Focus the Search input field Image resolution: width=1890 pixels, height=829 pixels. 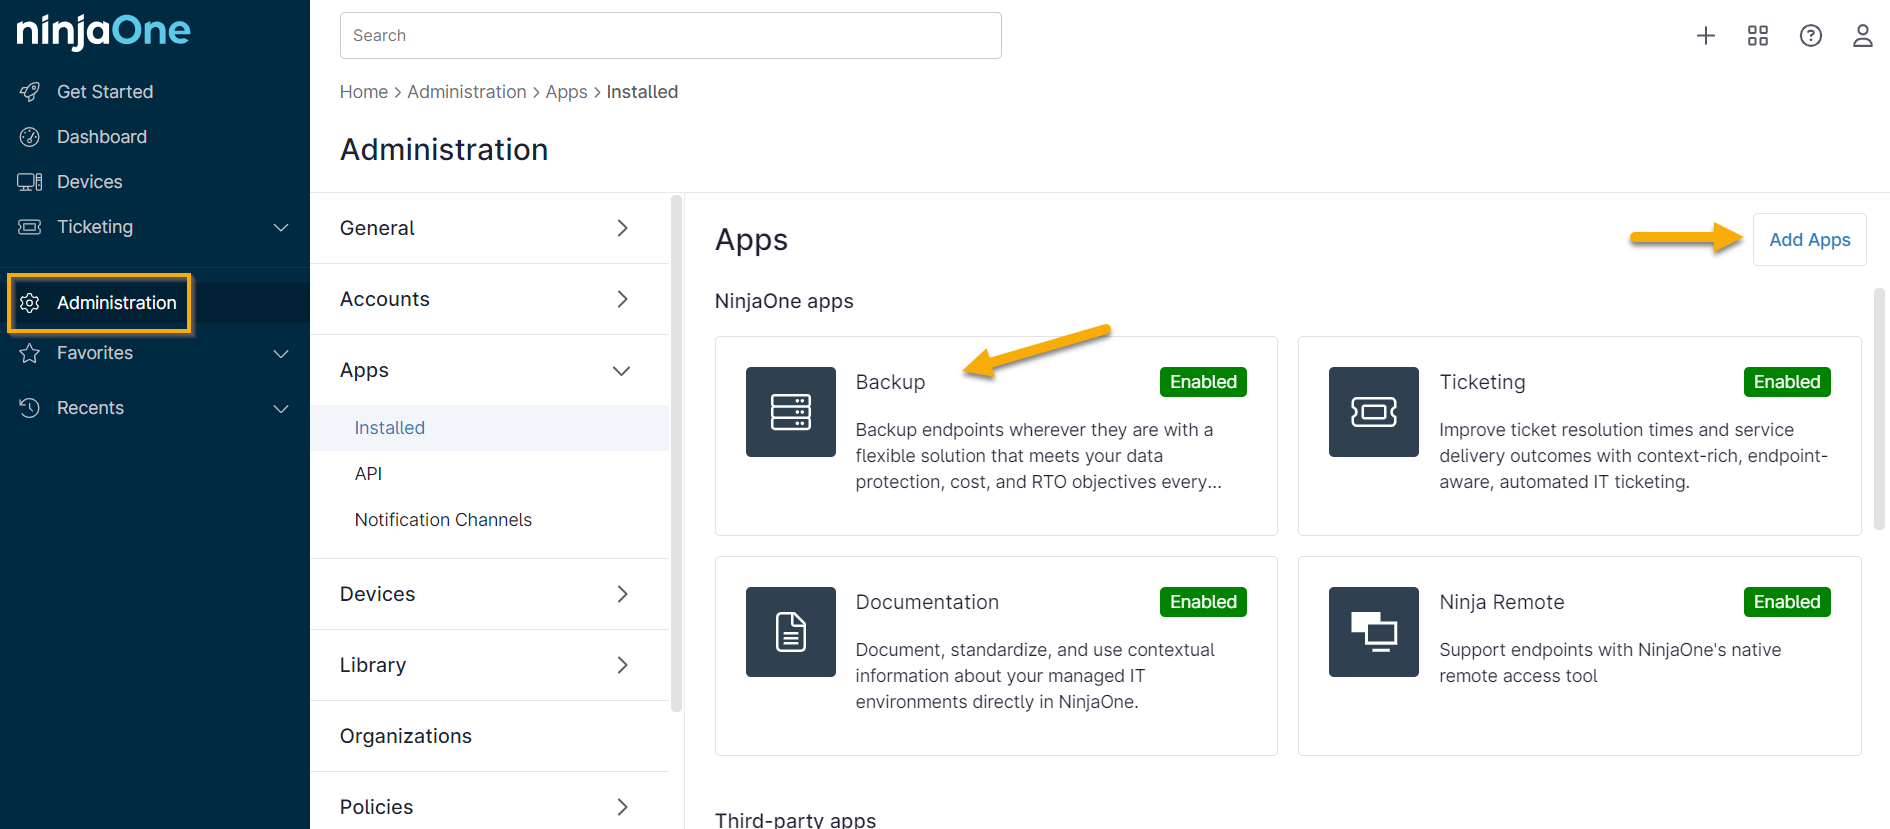click(670, 36)
